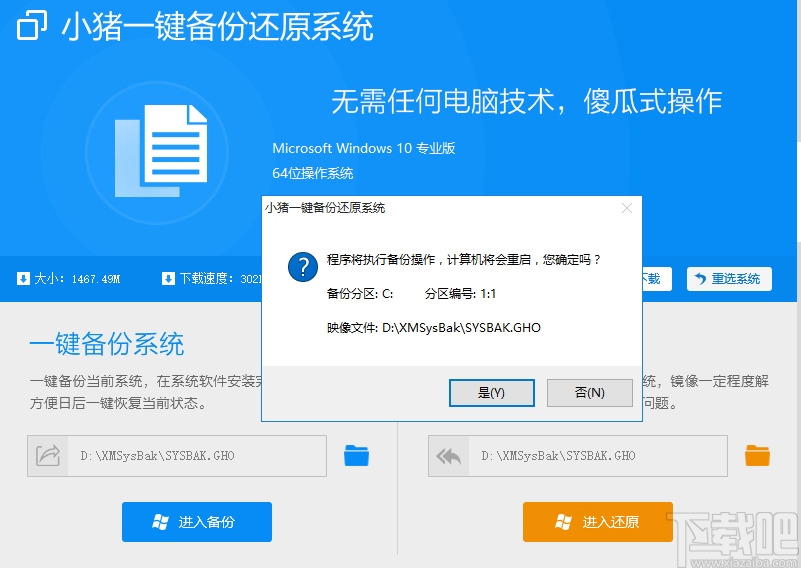Click the download icon beside 大小
This screenshot has height=568, width=801.
coord(23,278)
